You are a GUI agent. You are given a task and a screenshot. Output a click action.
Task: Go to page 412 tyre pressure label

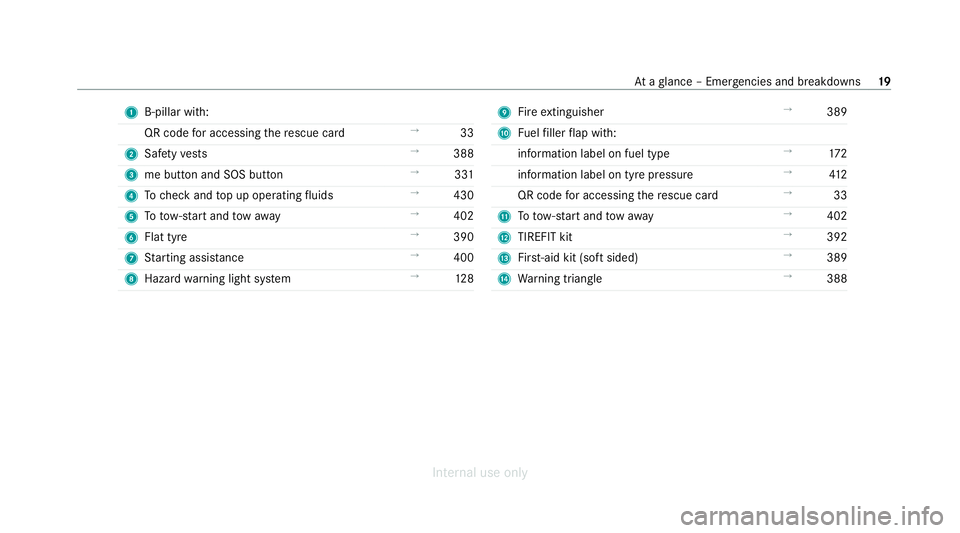click(838, 174)
